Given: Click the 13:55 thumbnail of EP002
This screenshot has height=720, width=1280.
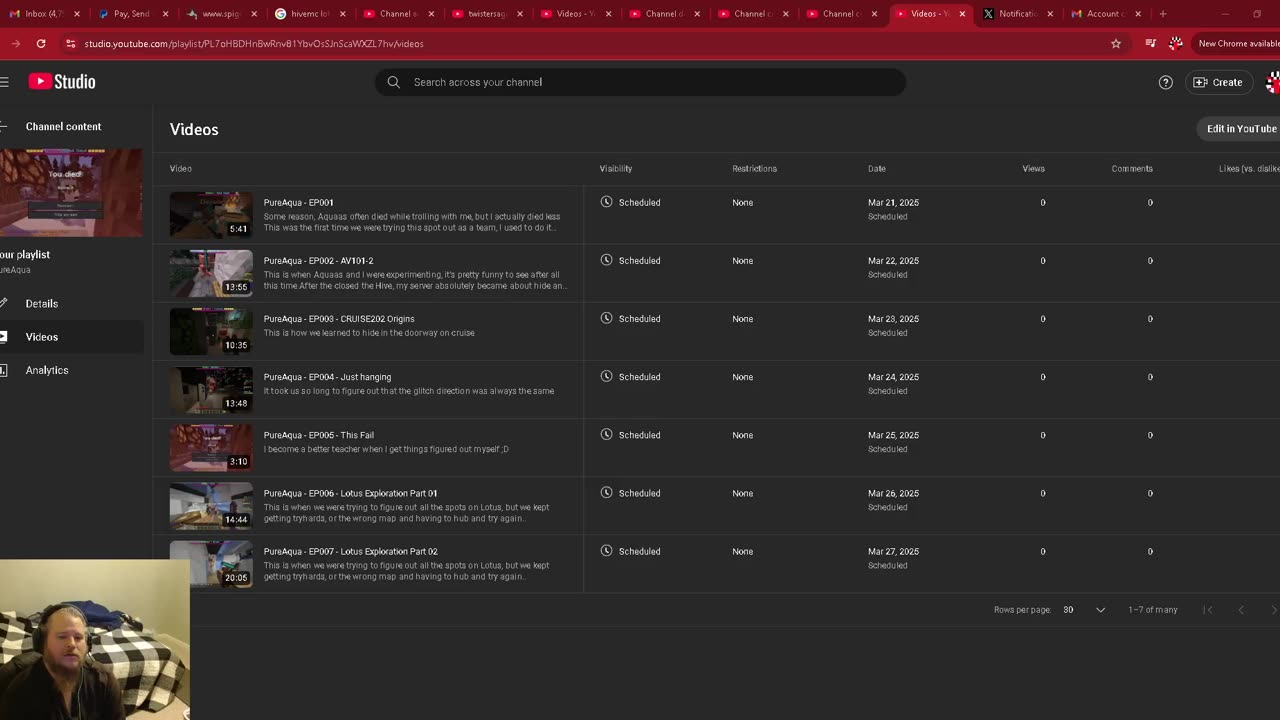Looking at the screenshot, I should point(211,272).
